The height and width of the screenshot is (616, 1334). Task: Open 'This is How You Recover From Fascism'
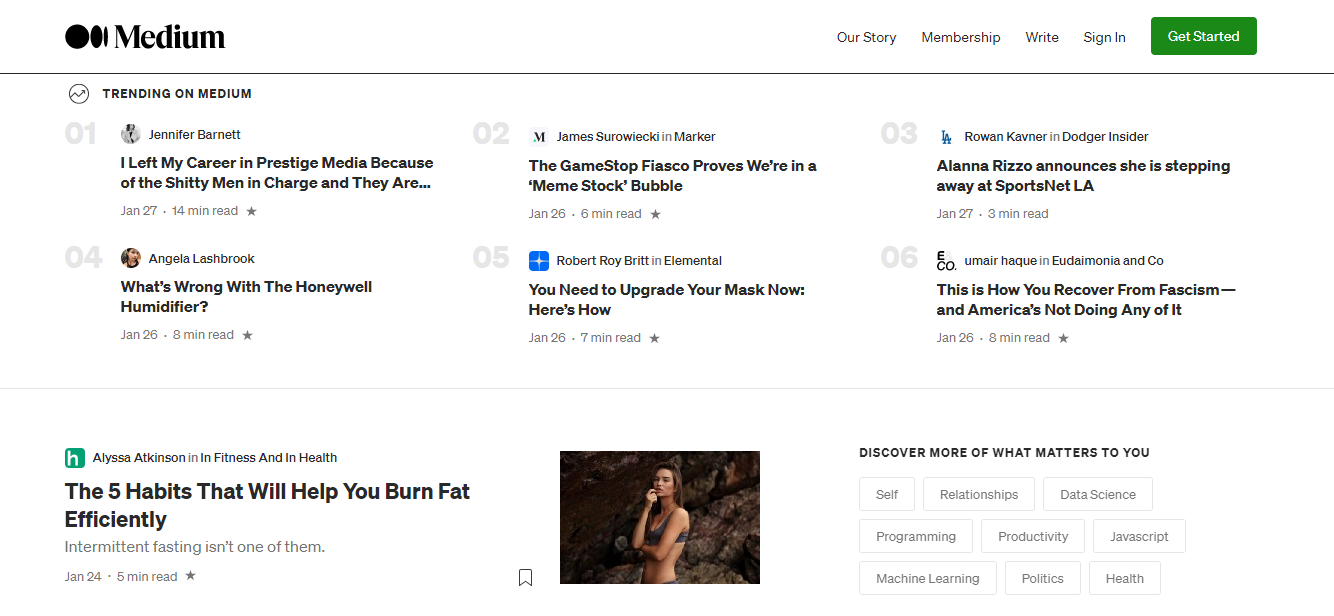[1086, 300]
